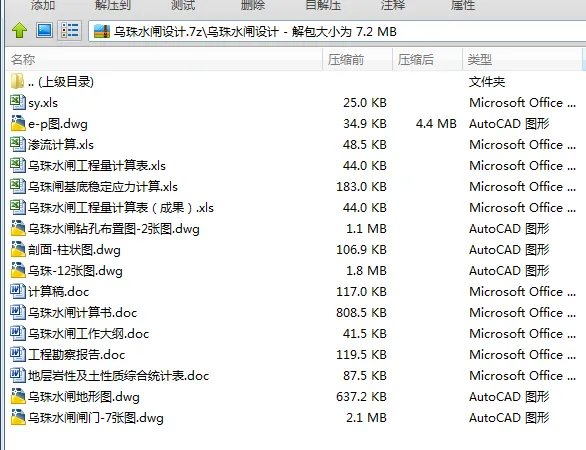
Task: Click AutoCAD icon for 乌珠-12张图.dwg
Action: pos(18,270)
